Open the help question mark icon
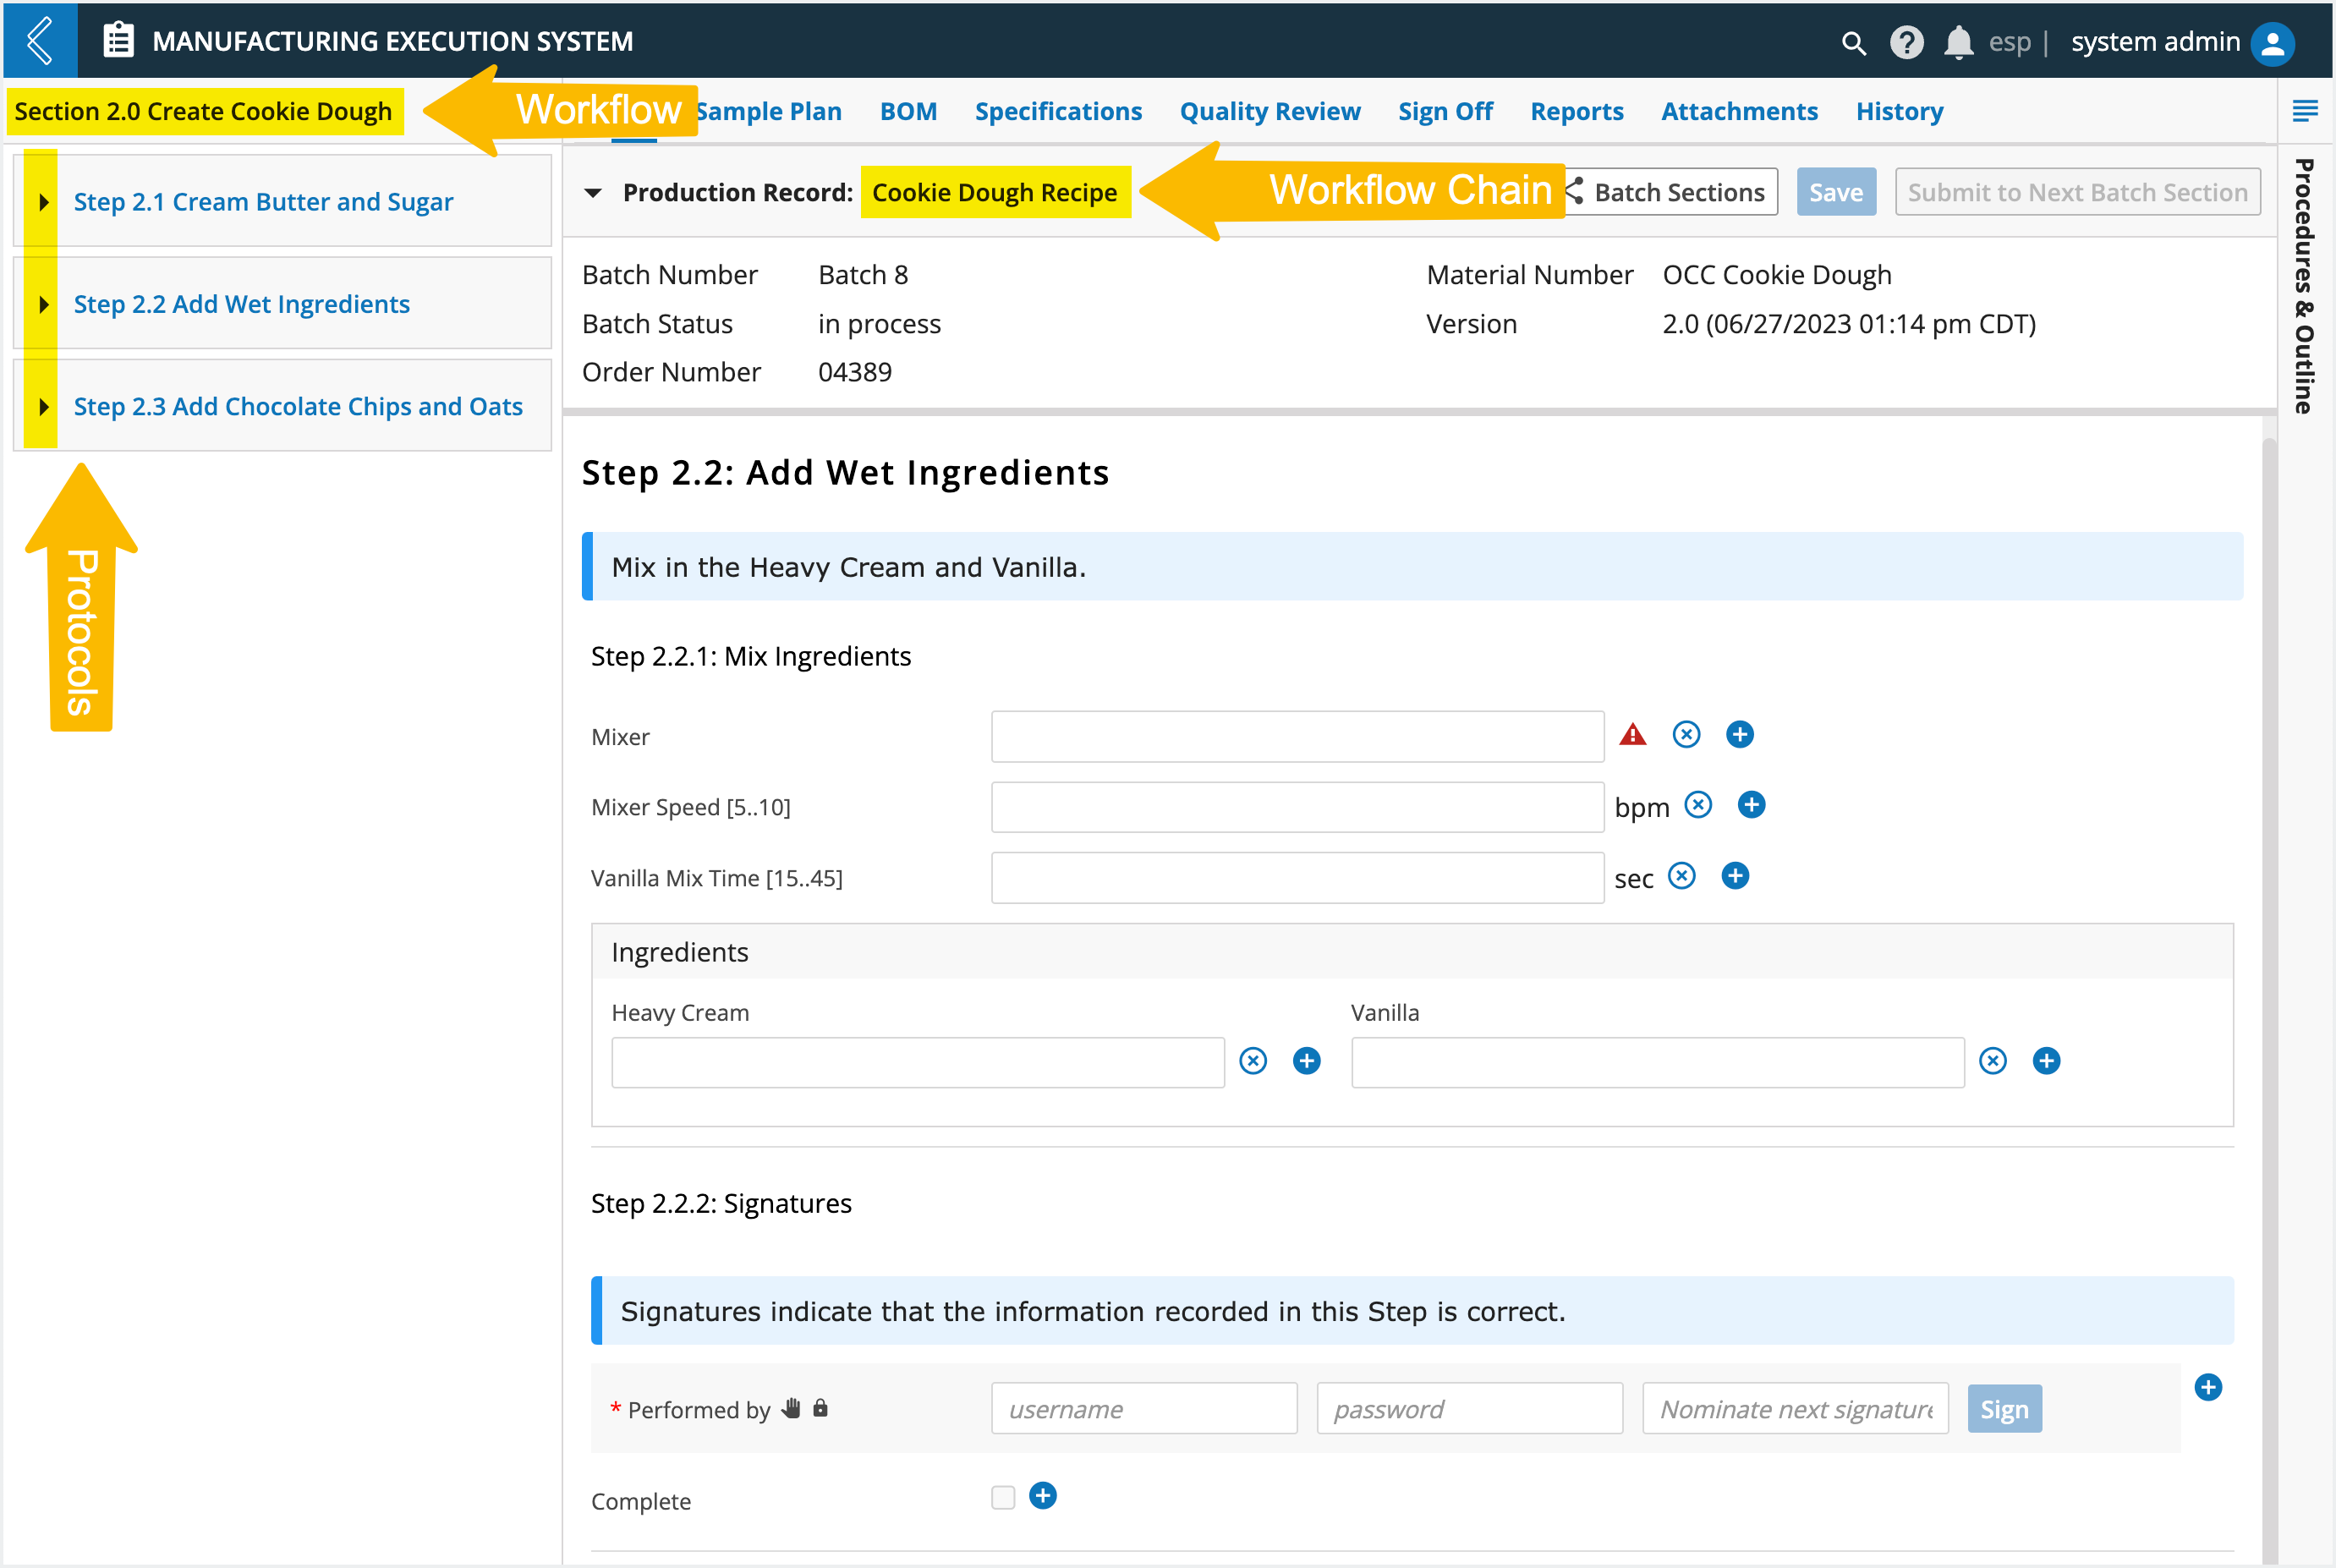The width and height of the screenshot is (2336, 1568). pos(1906,42)
